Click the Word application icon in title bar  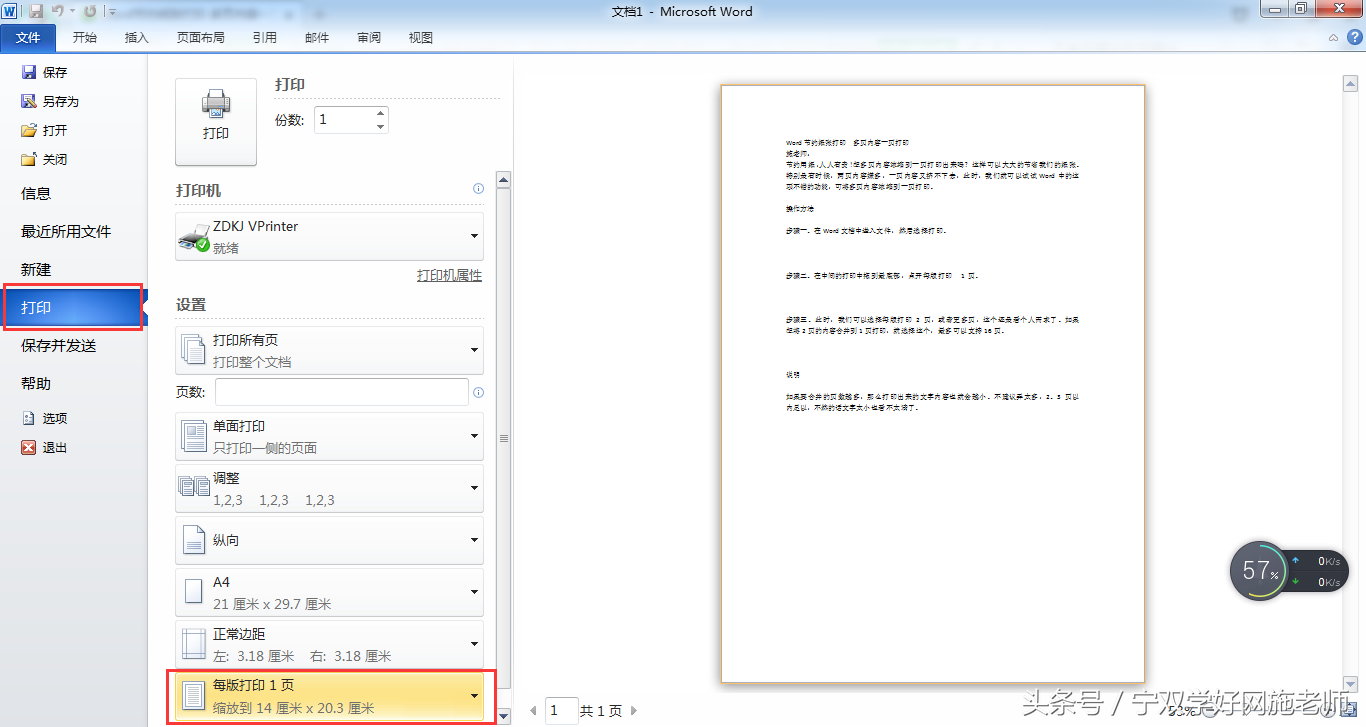pos(10,11)
